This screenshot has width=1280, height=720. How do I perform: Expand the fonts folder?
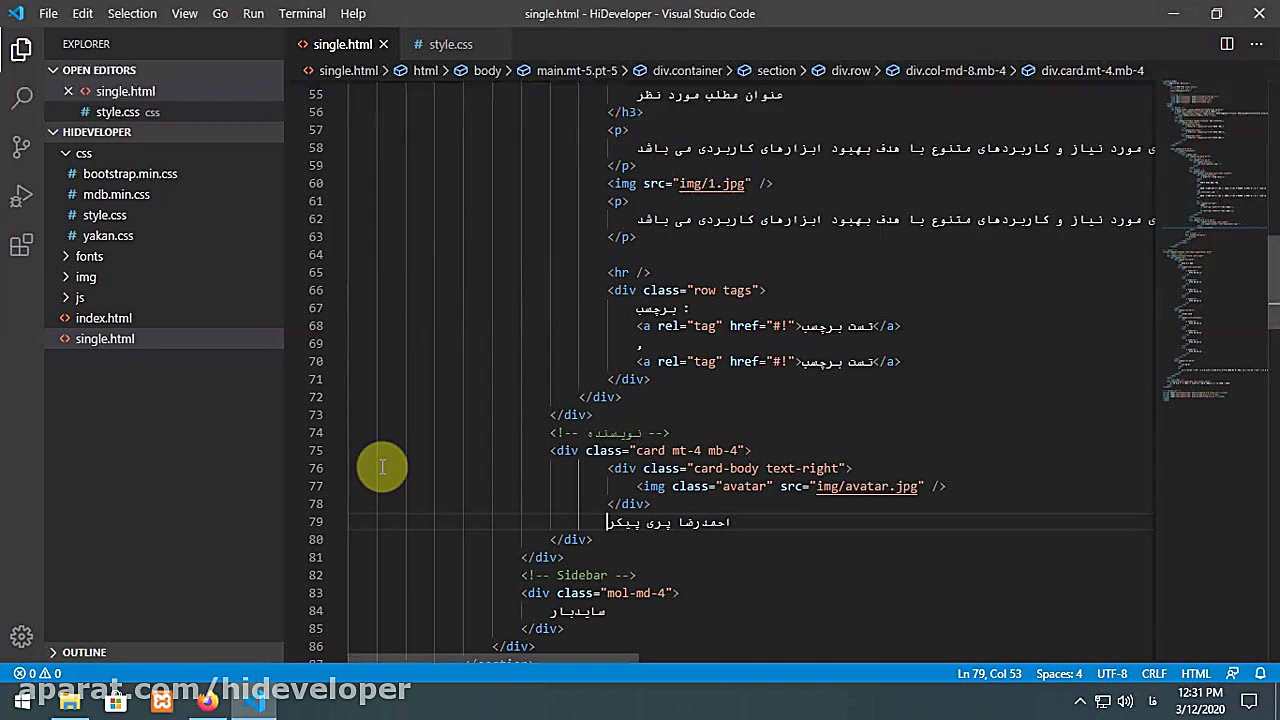(89, 256)
